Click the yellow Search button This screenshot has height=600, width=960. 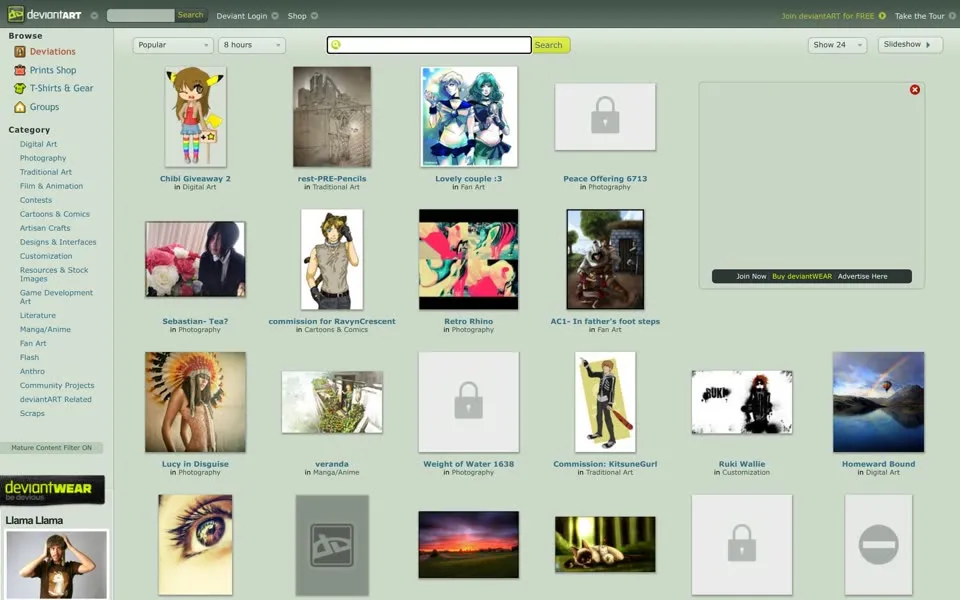click(x=551, y=45)
